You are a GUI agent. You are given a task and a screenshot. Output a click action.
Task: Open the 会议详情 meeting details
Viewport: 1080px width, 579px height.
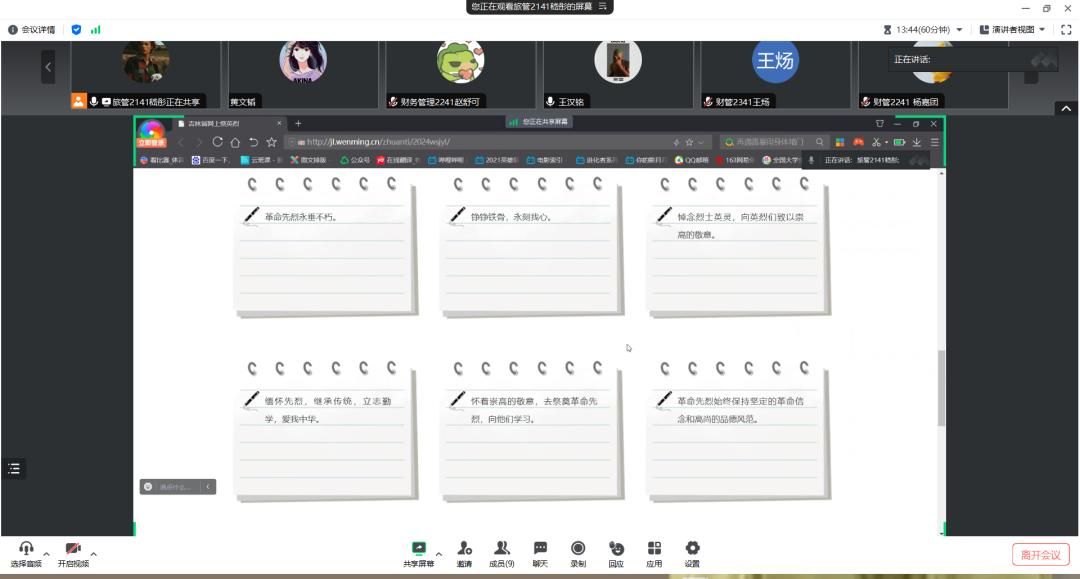coord(32,30)
